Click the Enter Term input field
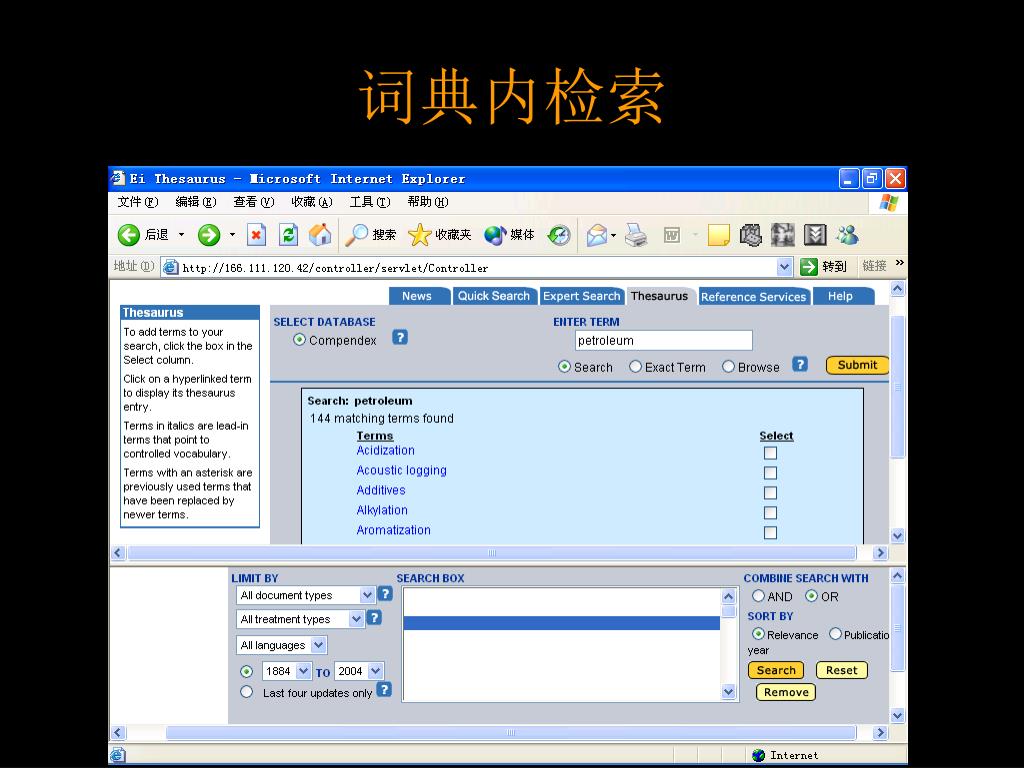This screenshot has height=768, width=1024. point(664,340)
